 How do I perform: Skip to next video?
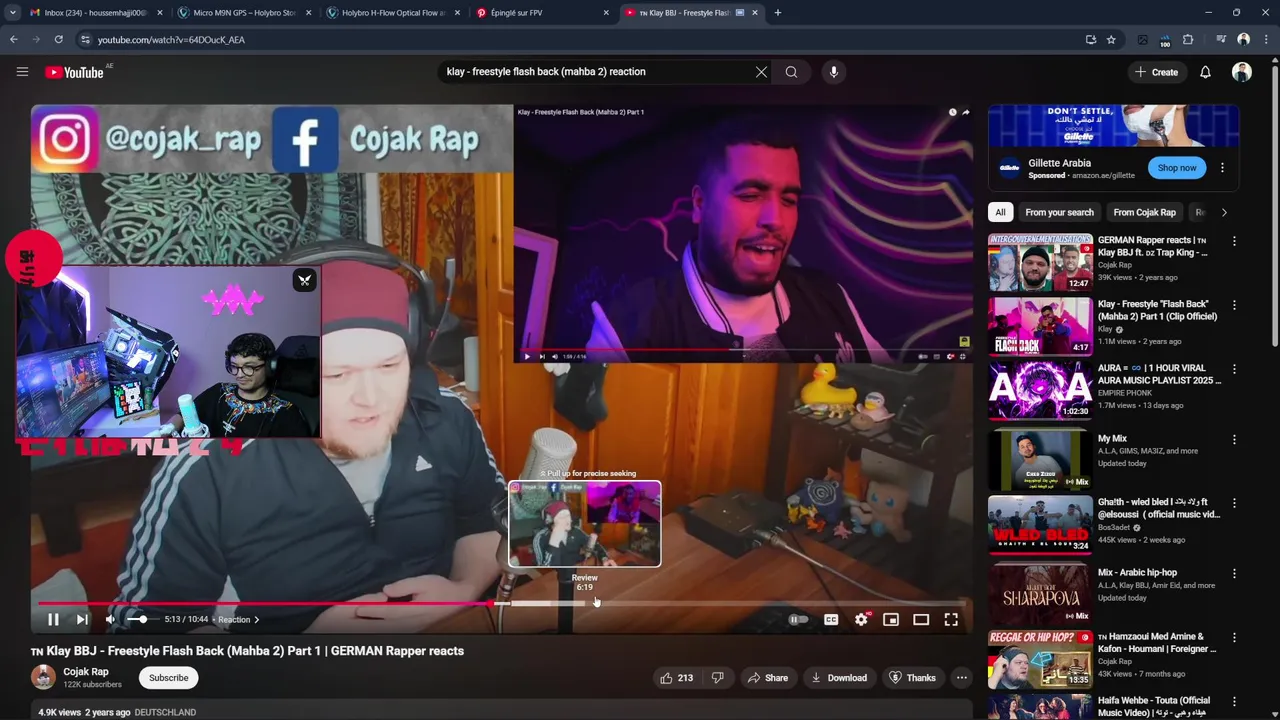[82, 619]
